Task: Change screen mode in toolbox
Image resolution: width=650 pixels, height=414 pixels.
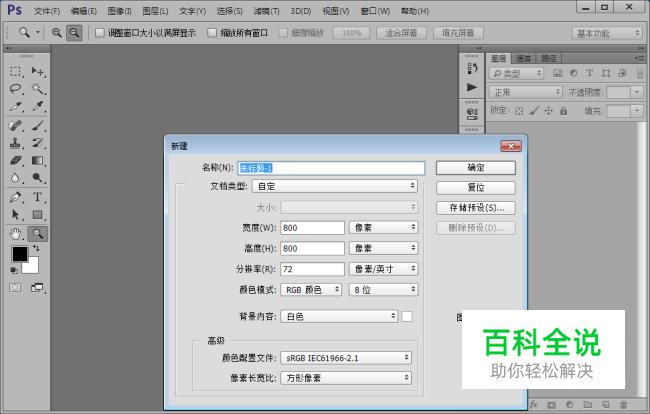Action: point(37,287)
